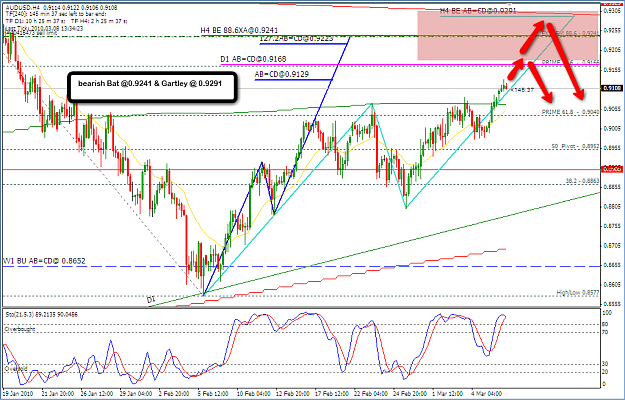
Task: Select the 'D1 AB=CD@0.9168' label
Action: 253,59
